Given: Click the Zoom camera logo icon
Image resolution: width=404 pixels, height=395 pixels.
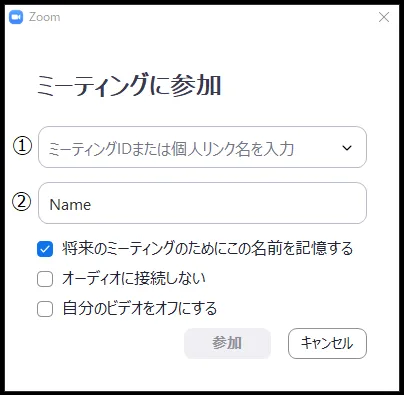Looking at the screenshot, I should [16, 17].
